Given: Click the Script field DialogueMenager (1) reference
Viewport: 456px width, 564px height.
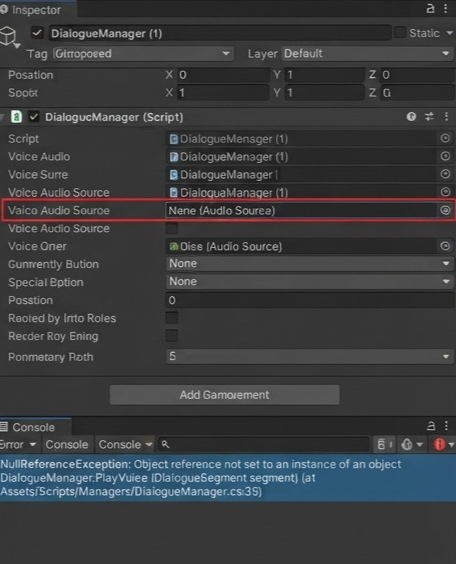Looking at the screenshot, I should click(301, 139).
